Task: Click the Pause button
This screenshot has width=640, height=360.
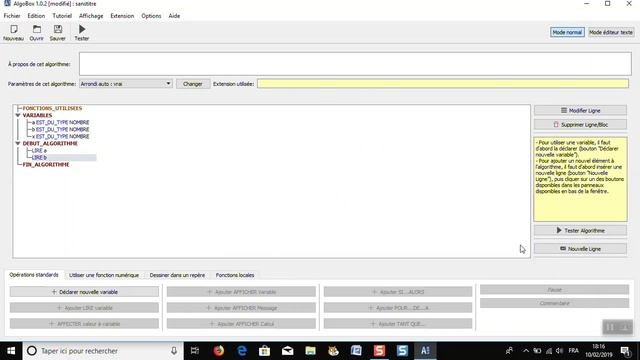Action: (x=554, y=290)
